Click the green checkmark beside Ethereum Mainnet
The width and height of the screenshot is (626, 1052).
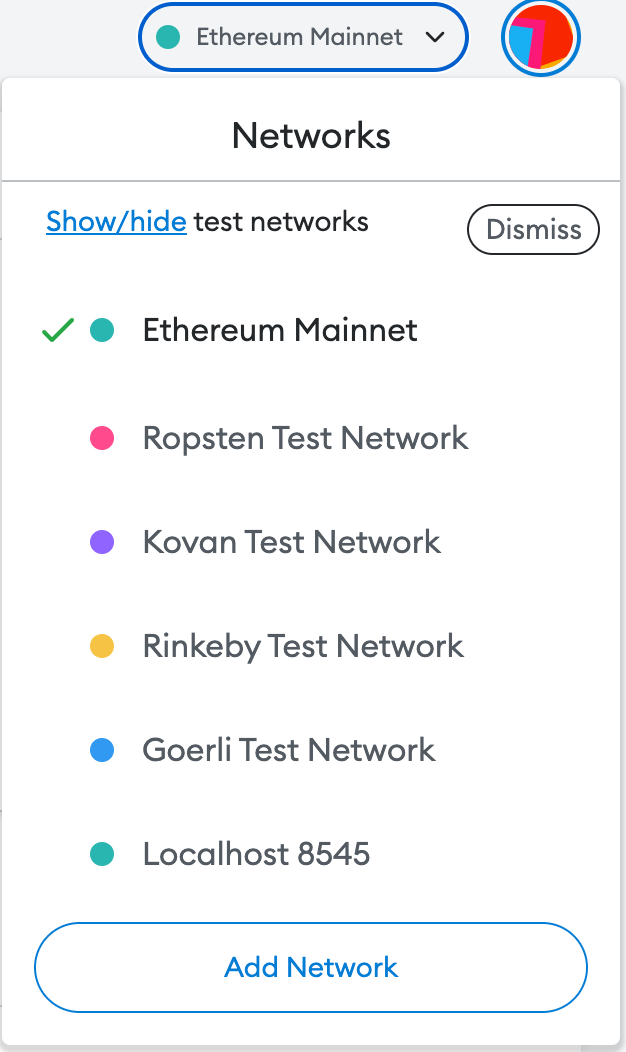[58, 331]
